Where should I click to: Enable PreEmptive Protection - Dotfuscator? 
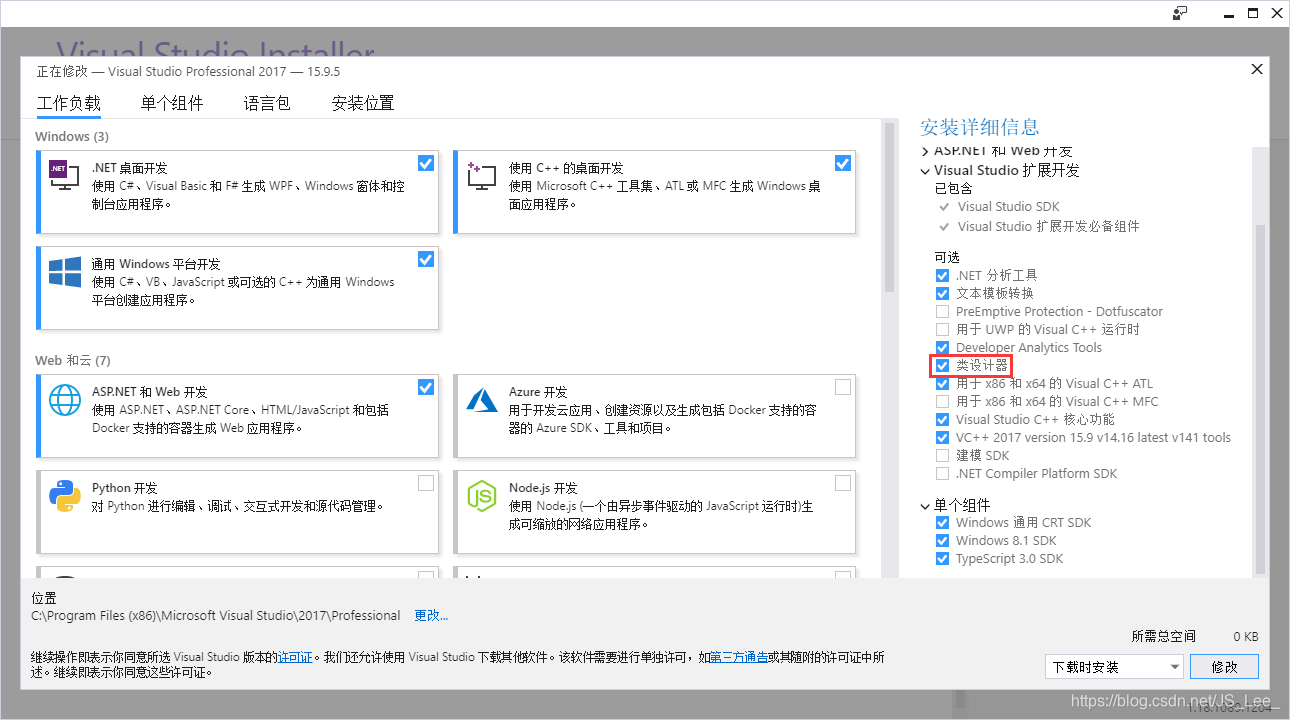click(942, 311)
